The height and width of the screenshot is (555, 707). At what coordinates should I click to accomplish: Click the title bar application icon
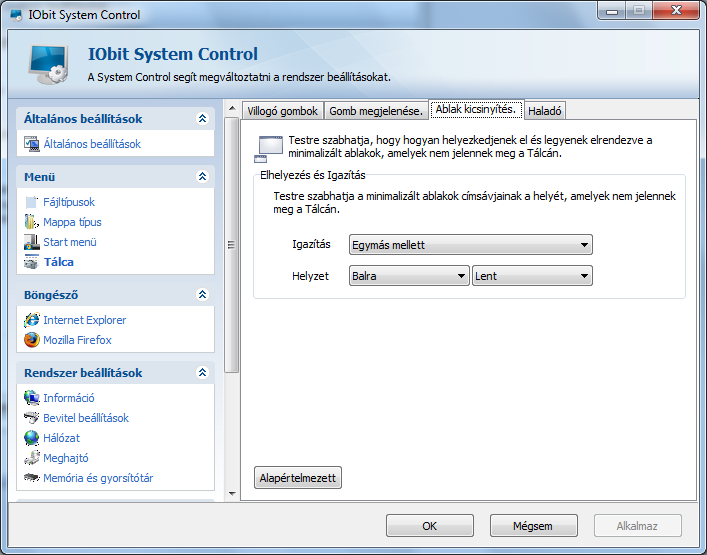(16, 15)
